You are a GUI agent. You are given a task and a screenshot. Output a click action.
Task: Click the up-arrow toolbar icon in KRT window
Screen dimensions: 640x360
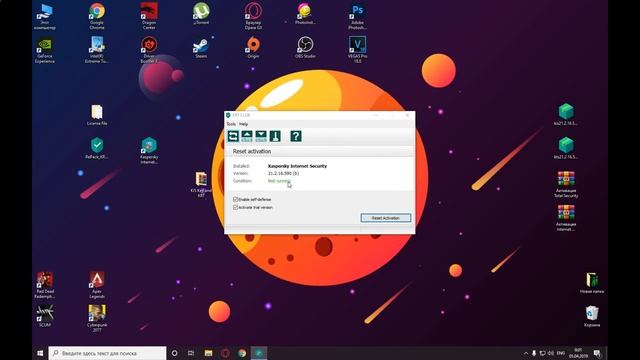click(247, 136)
